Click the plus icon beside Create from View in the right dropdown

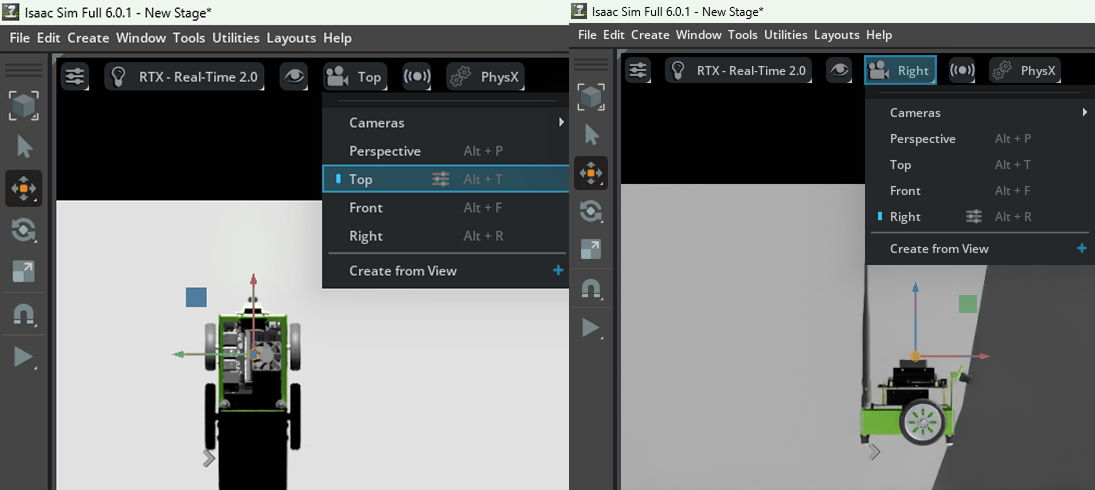pyautogui.click(x=1082, y=248)
